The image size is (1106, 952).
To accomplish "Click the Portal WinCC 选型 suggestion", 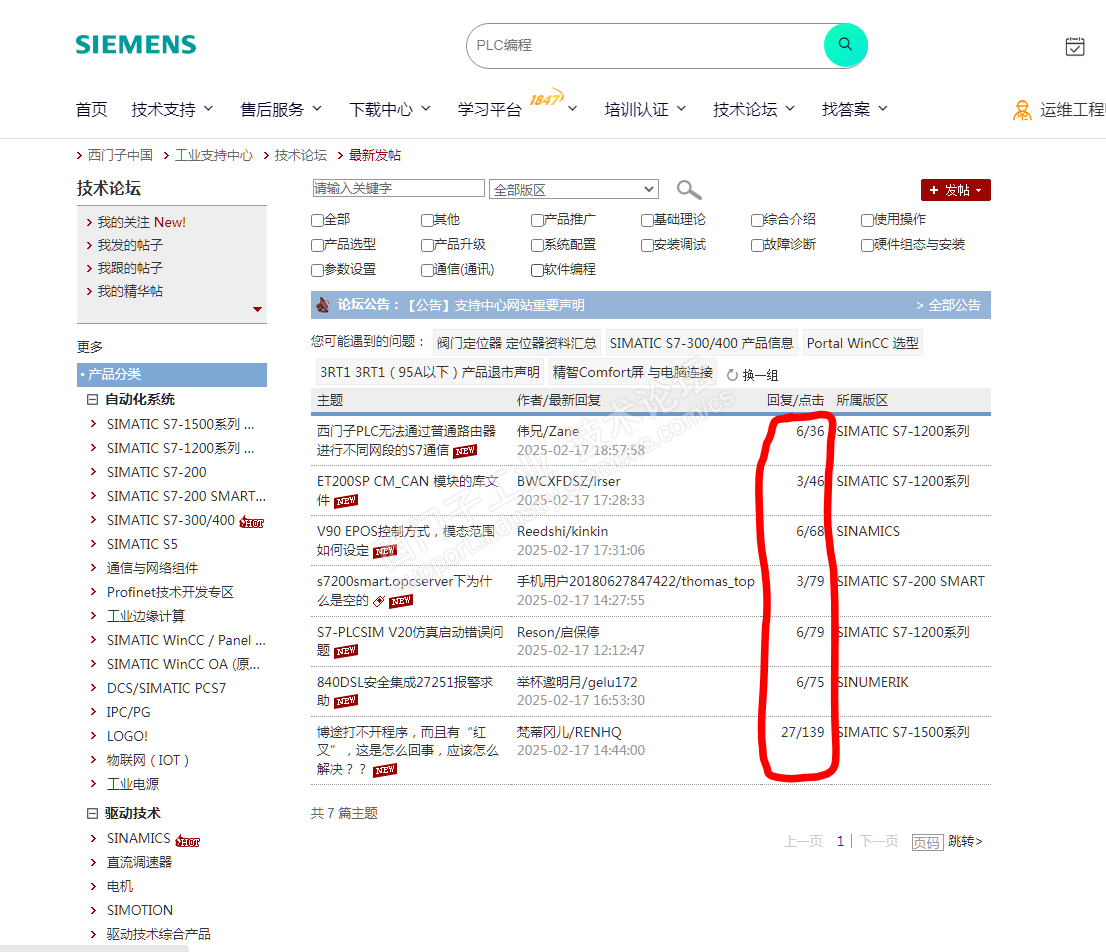I will 862,343.
